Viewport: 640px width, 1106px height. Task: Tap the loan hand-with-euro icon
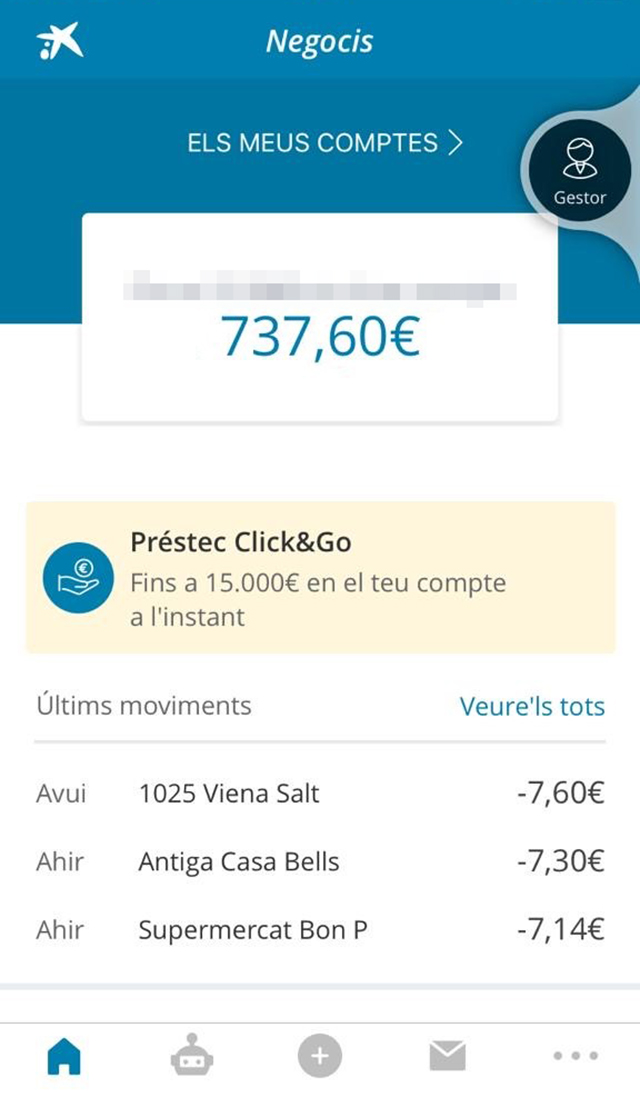click(x=78, y=577)
